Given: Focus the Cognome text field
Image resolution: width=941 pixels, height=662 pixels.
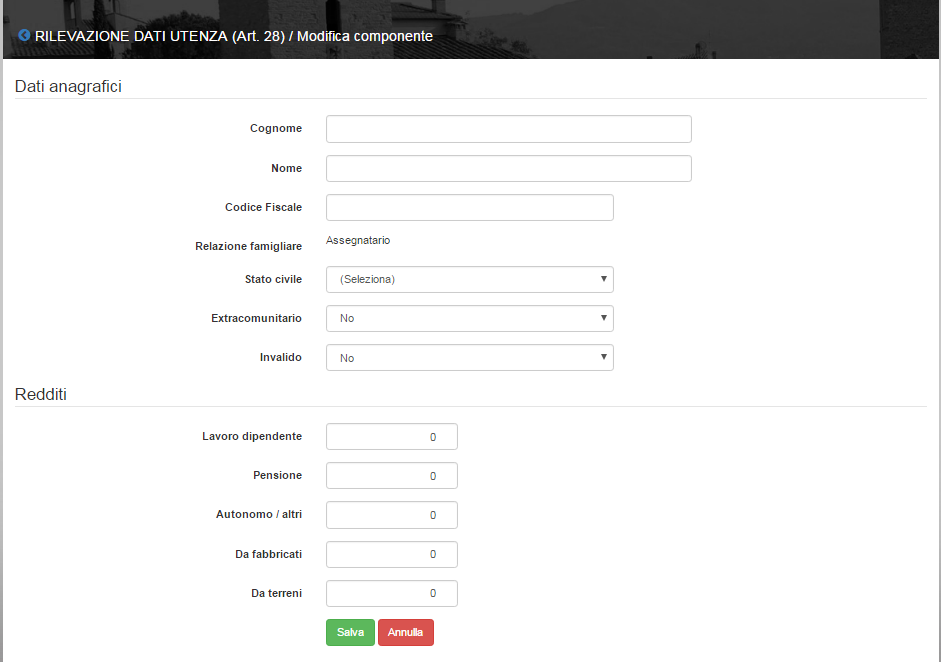Looking at the screenshot, I should coord(508,129).
